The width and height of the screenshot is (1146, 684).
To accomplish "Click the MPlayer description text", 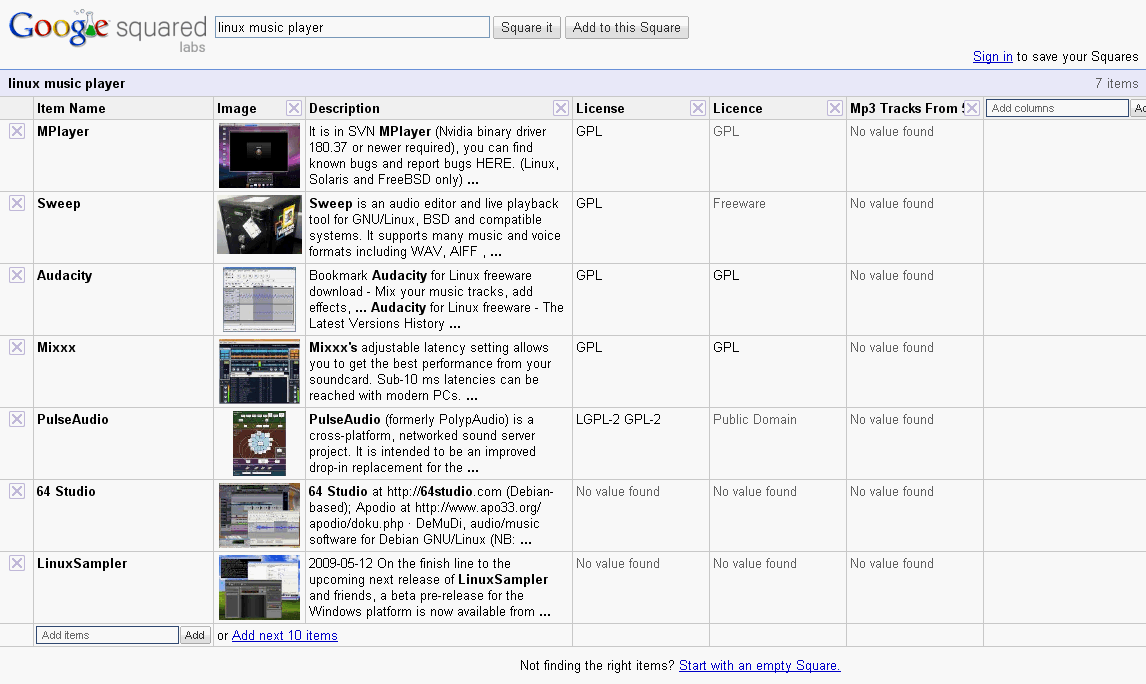I will click(x=434, y=156).
